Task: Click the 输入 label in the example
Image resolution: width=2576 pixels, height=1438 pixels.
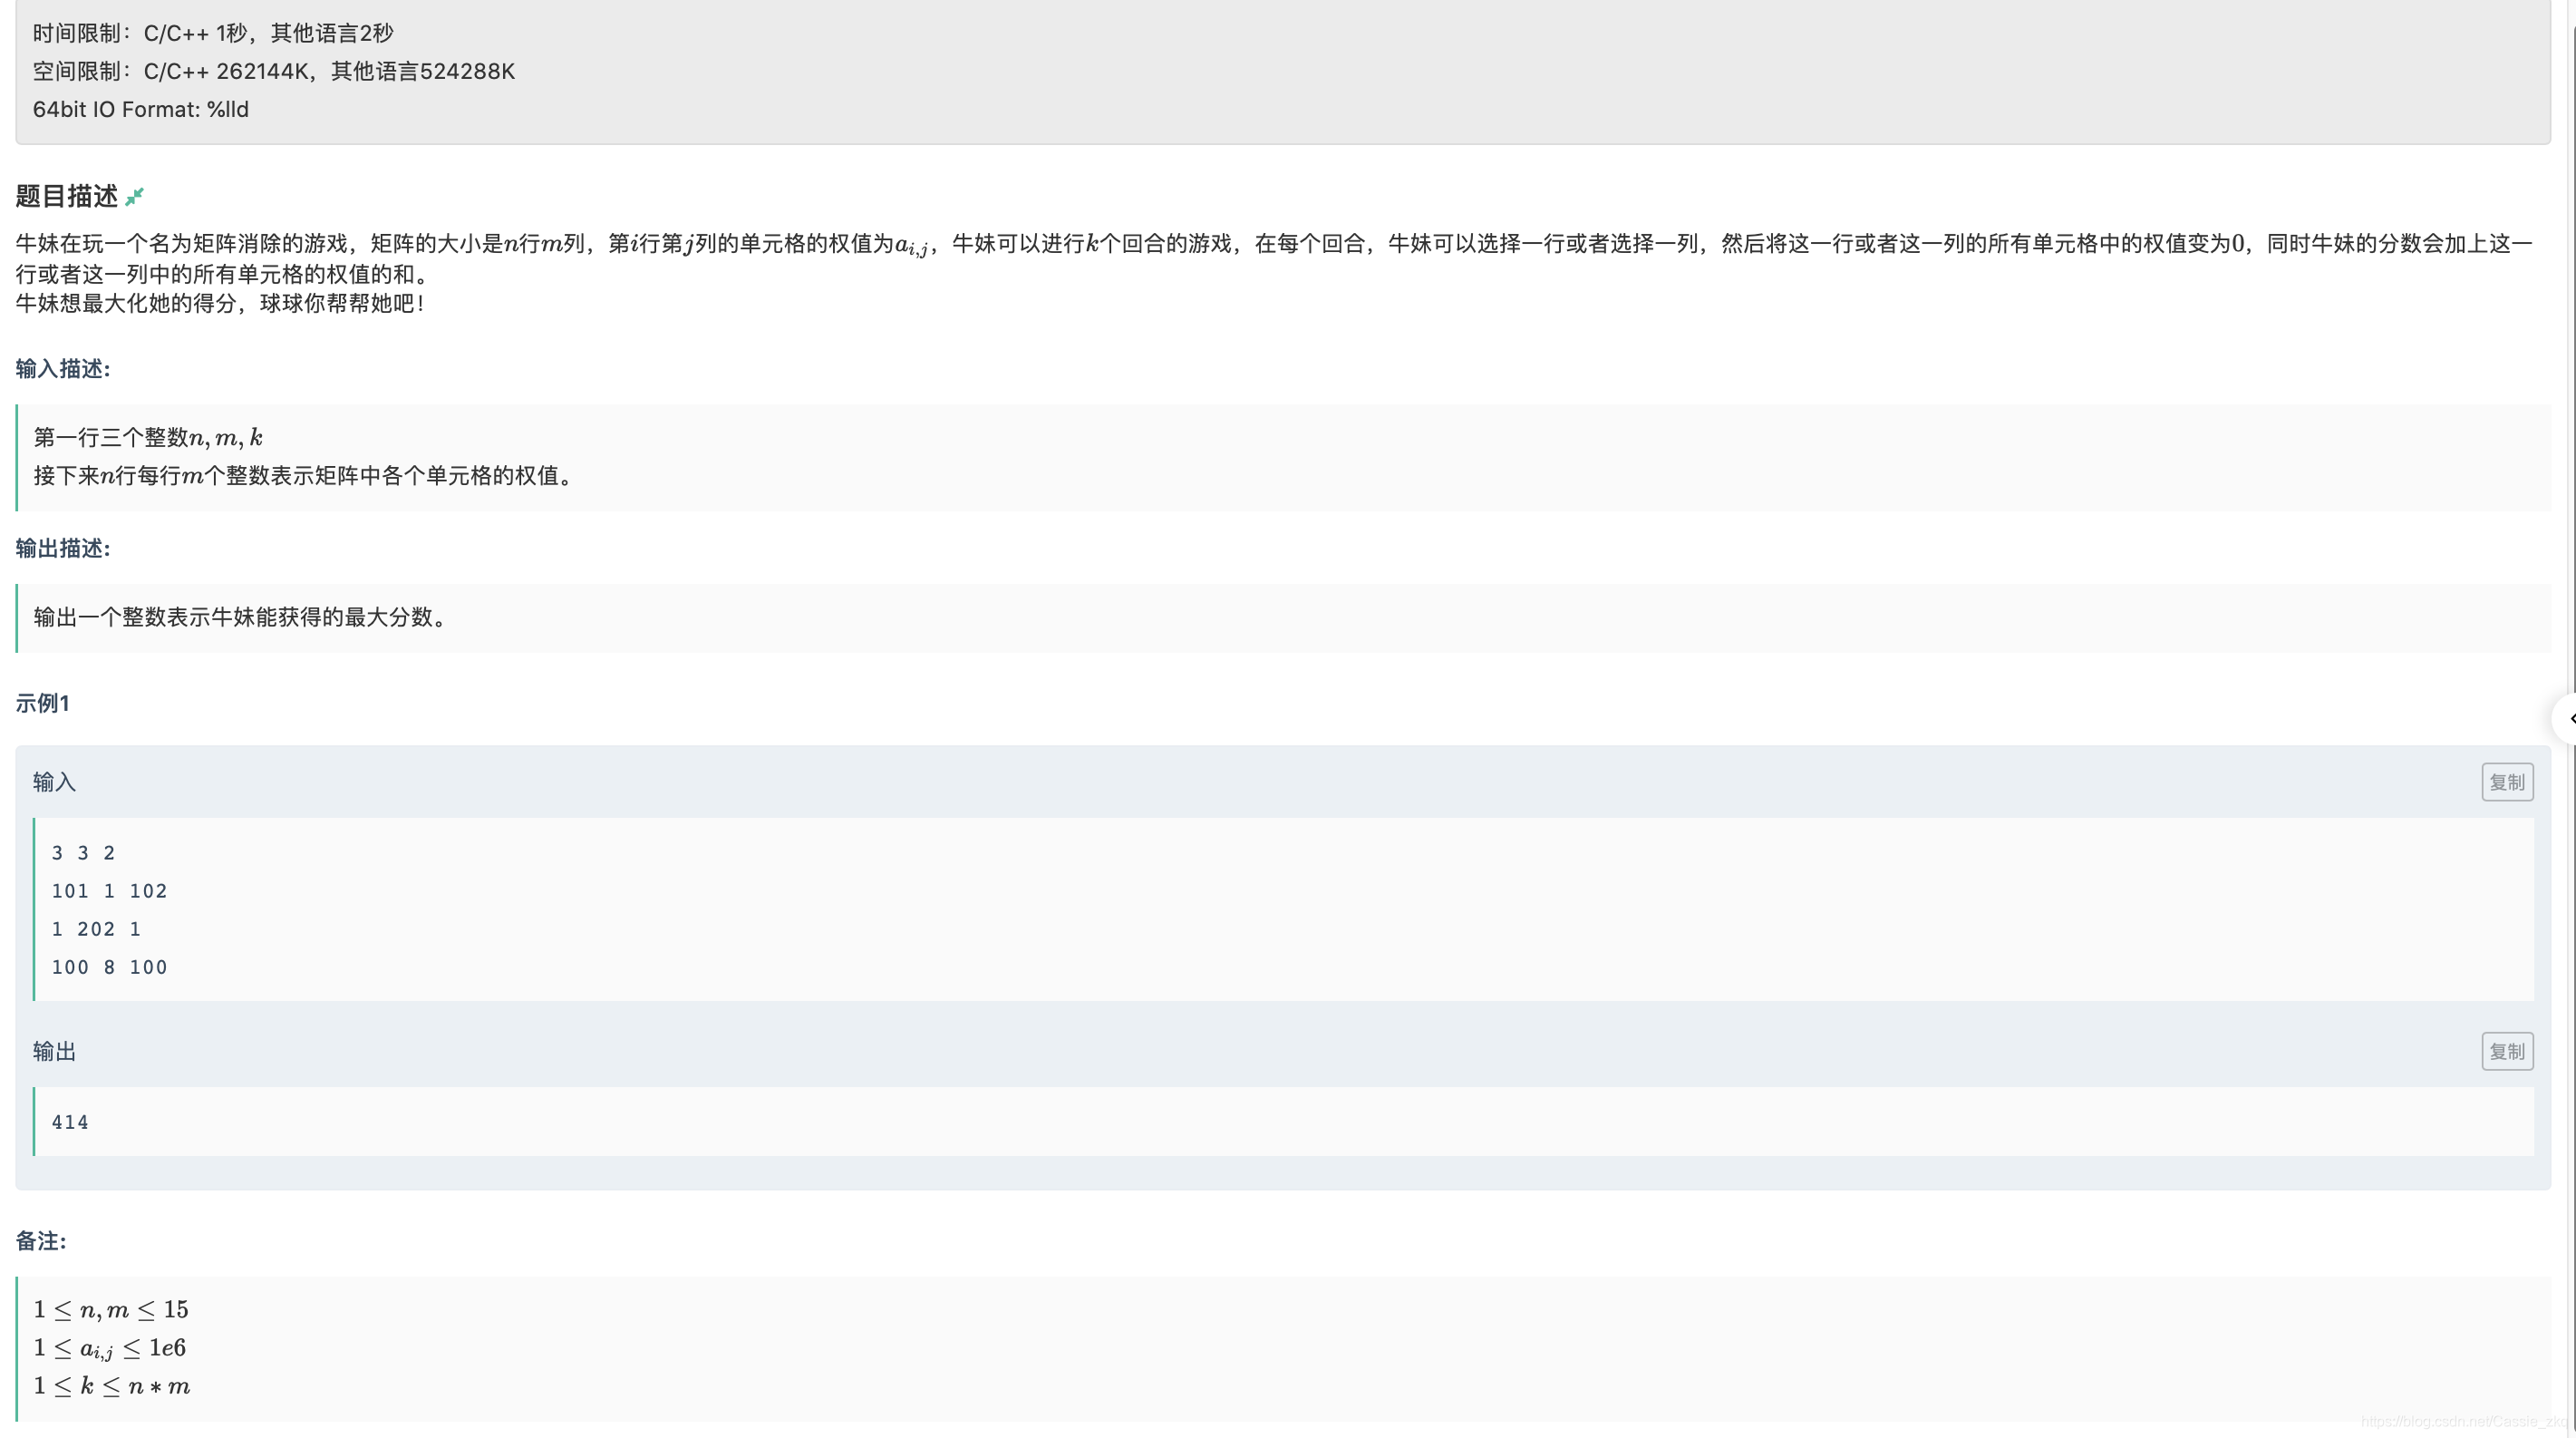Action: 54,782
